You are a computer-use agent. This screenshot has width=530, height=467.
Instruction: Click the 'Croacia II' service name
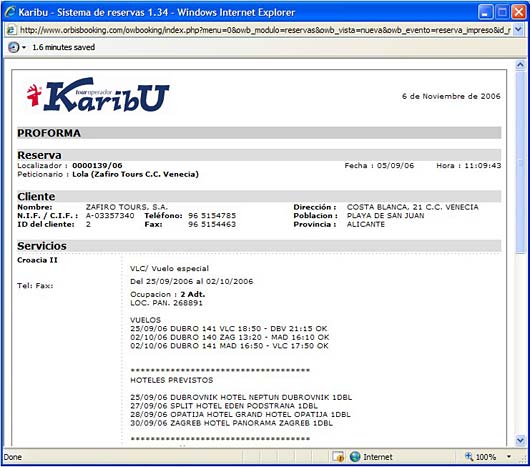pyautogui.click(x=37, y=260)
